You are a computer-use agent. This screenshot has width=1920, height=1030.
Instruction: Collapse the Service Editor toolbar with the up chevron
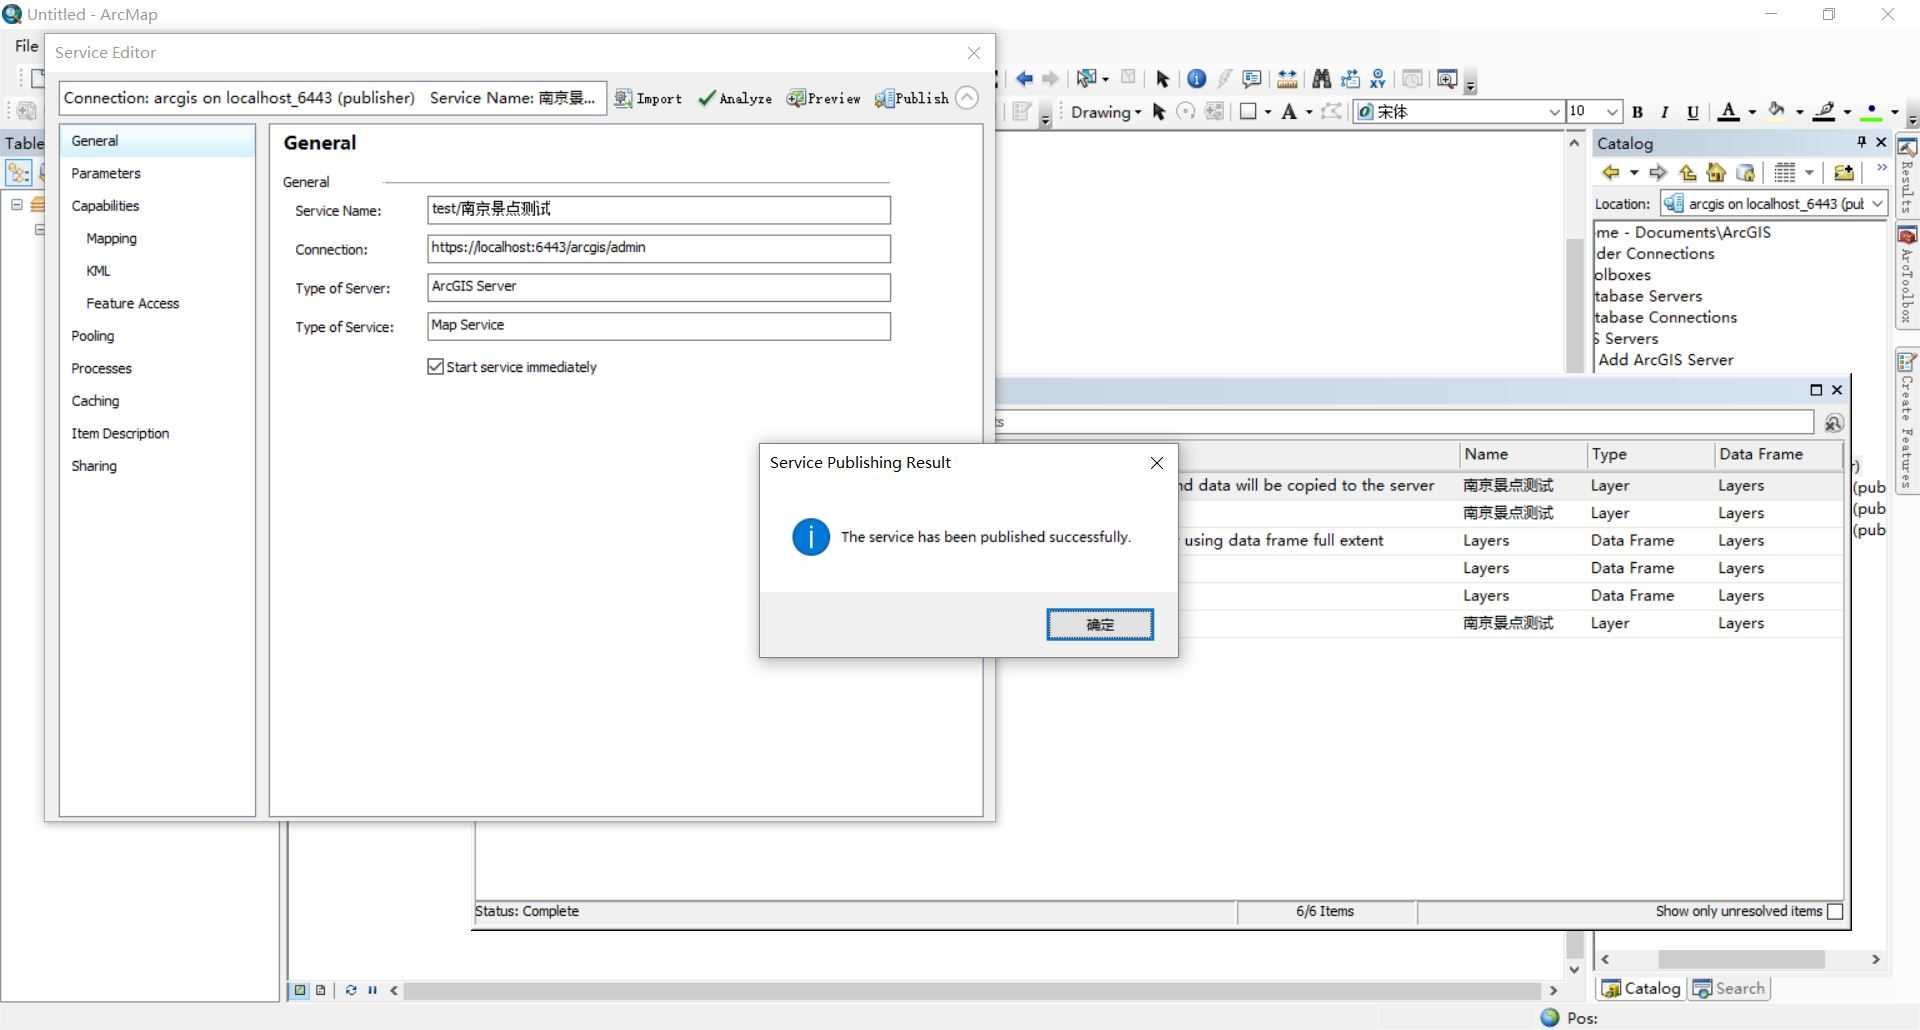[x=967, y=98]
